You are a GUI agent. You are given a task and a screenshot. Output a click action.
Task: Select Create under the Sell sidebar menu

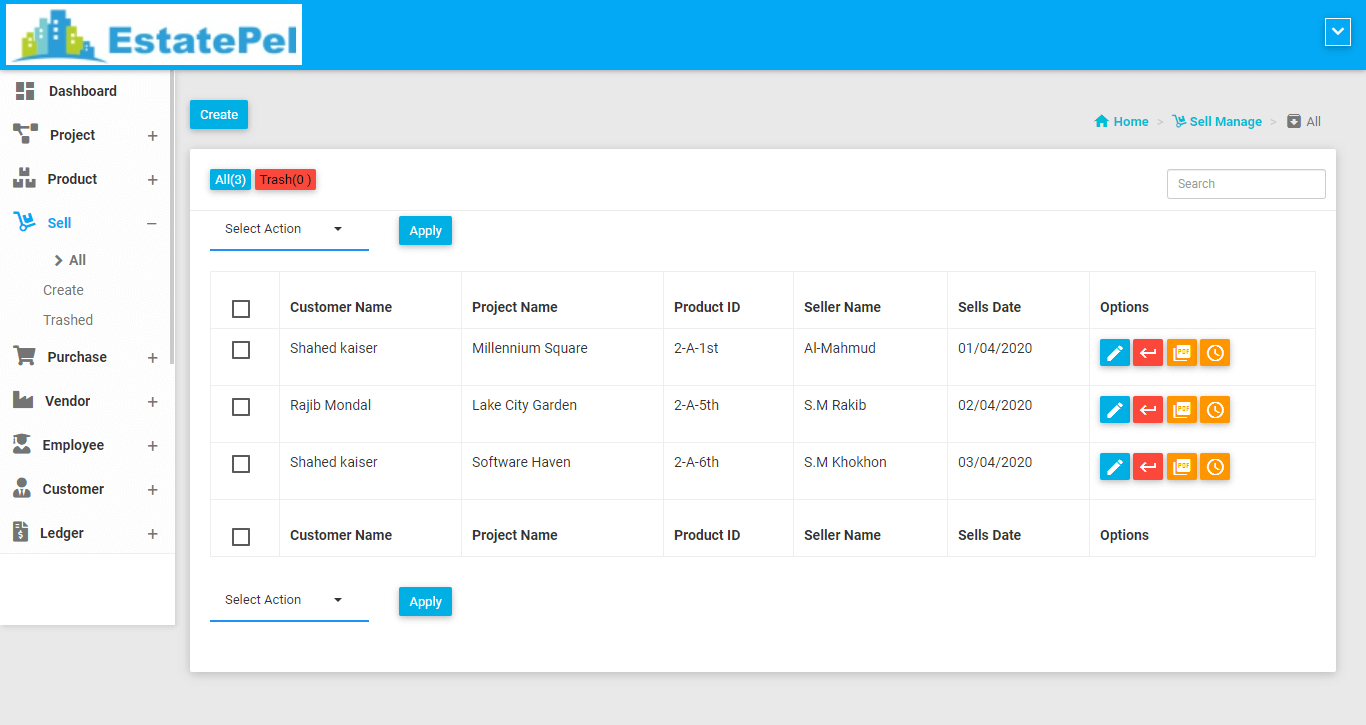coord(63,290)
